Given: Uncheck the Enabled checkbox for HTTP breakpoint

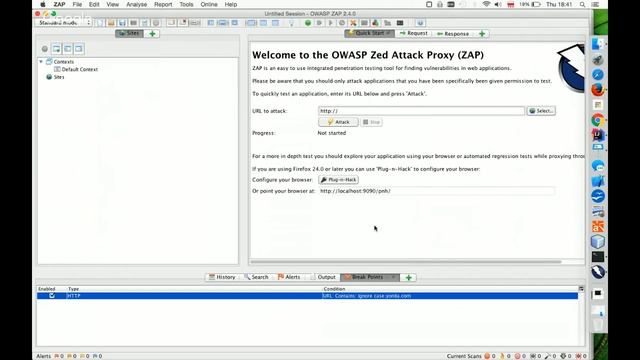Looking at the screenshot, I should [x=52, y=296].
